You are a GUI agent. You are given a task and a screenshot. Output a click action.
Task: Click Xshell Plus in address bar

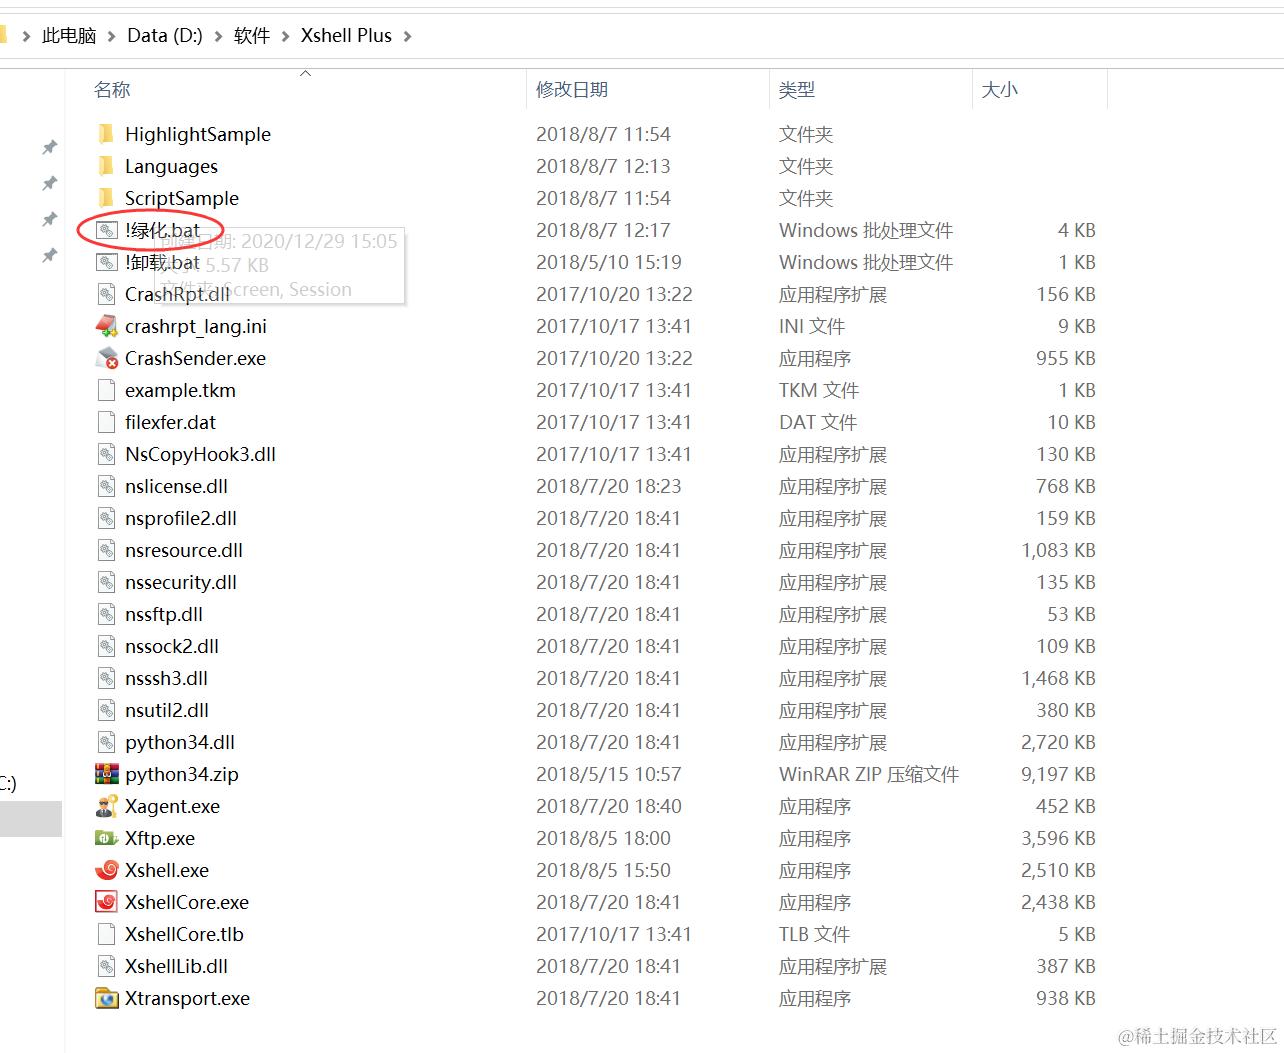346,36
